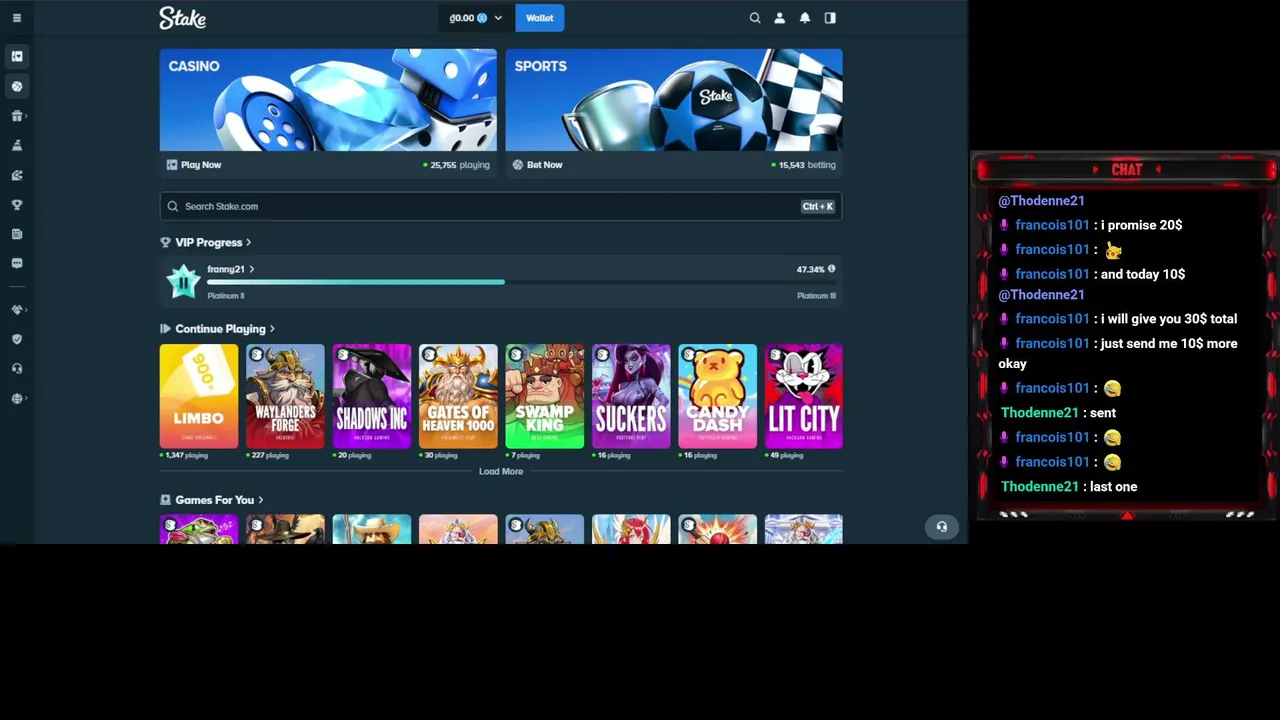Open the Suckers game

[631, 396]
